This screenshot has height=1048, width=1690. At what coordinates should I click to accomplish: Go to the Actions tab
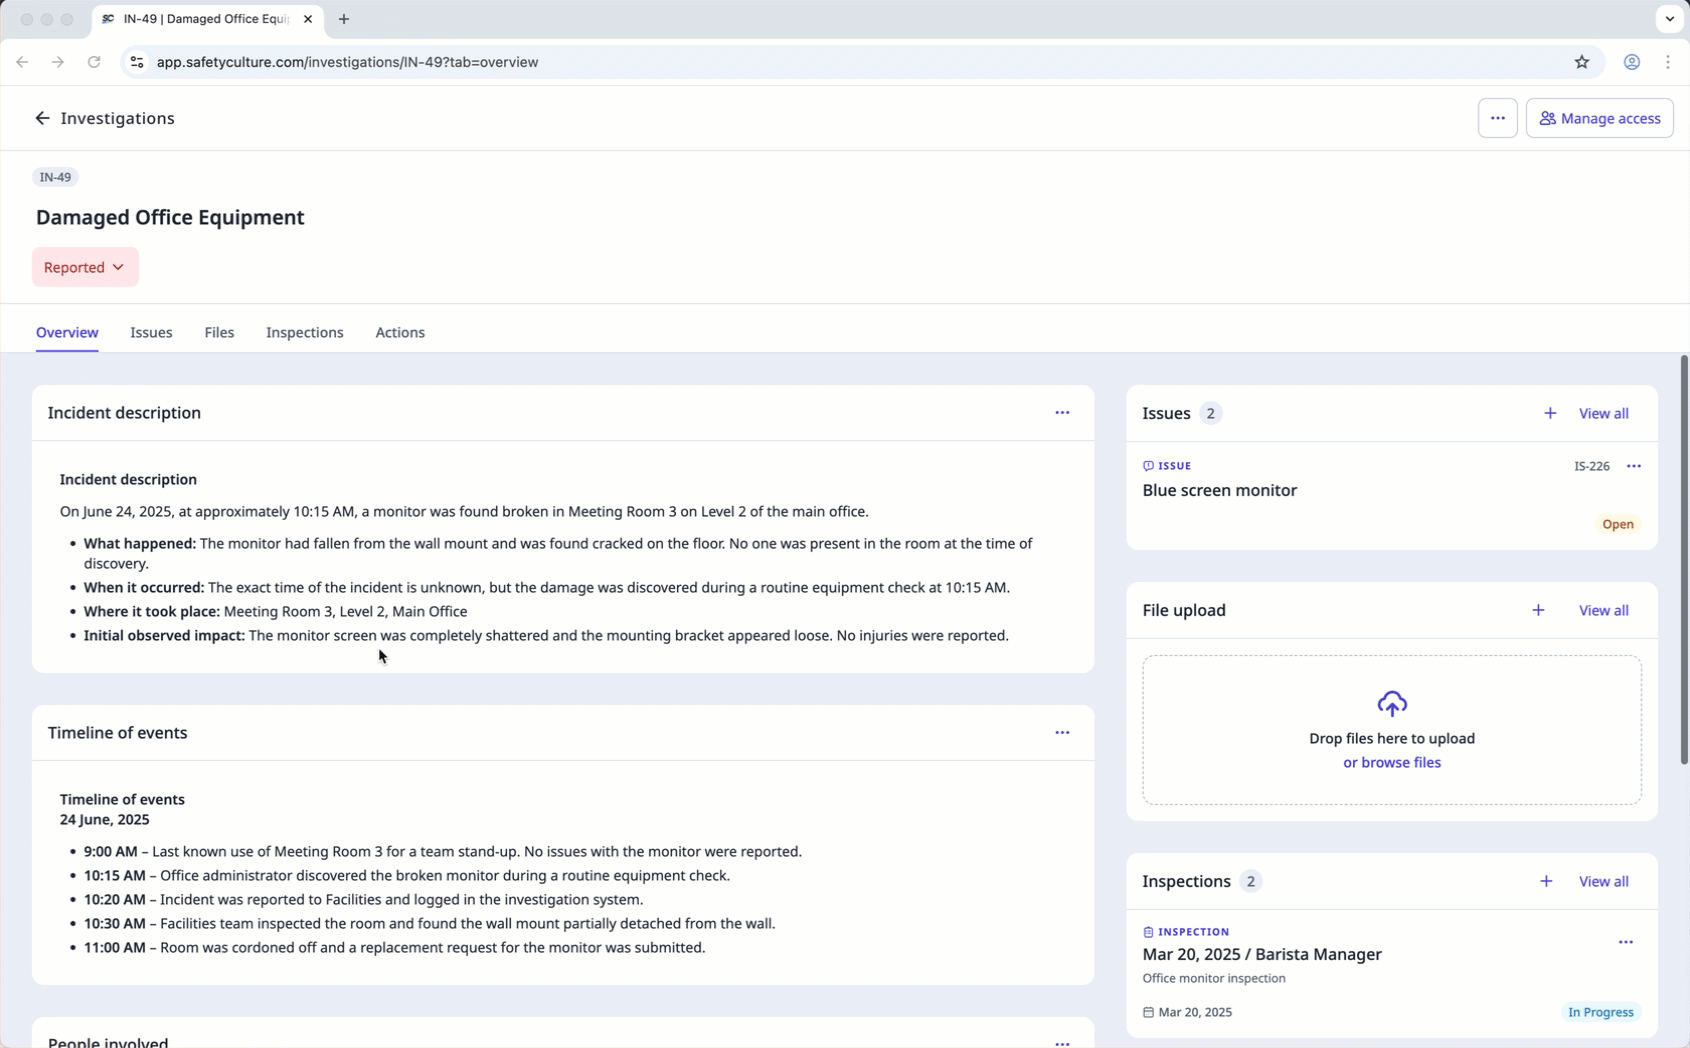tap(400, 332)
